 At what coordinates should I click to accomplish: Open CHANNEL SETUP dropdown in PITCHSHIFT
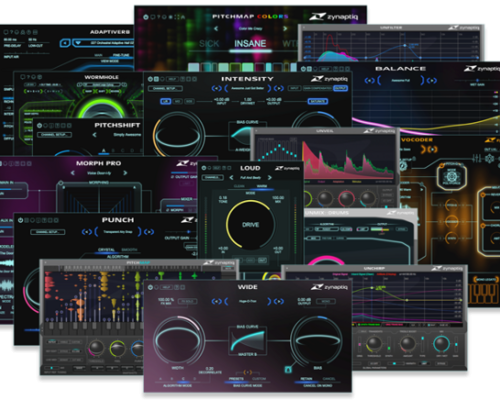click(x=54, y=135)
